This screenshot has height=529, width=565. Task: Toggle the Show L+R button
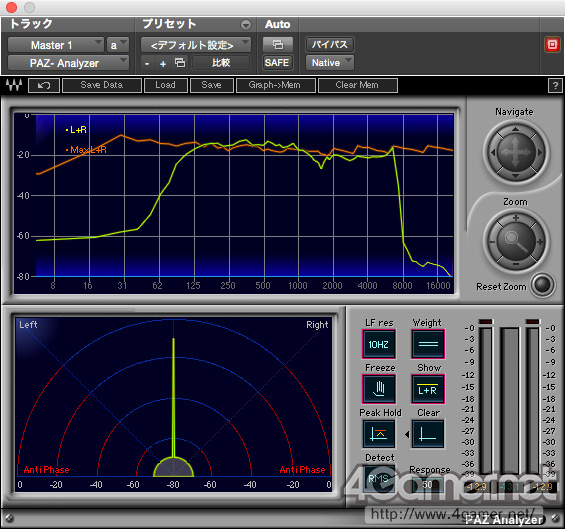pyautogui.click(x=428, y=389)
